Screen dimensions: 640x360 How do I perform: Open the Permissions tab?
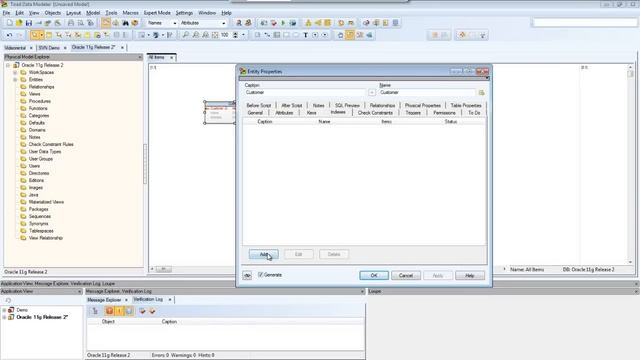[x=444, y=113]
